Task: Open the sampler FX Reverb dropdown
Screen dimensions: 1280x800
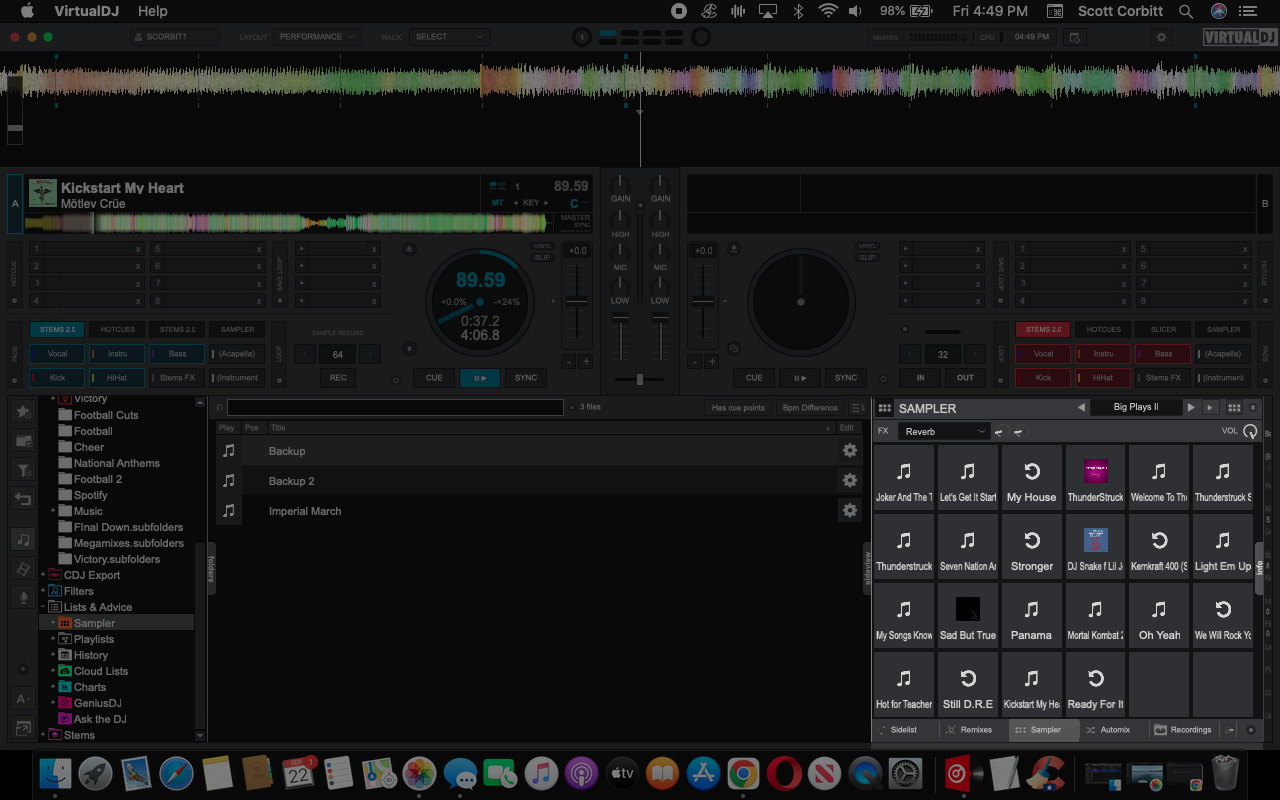Action: pyautogui.click(x=943, y=432)
